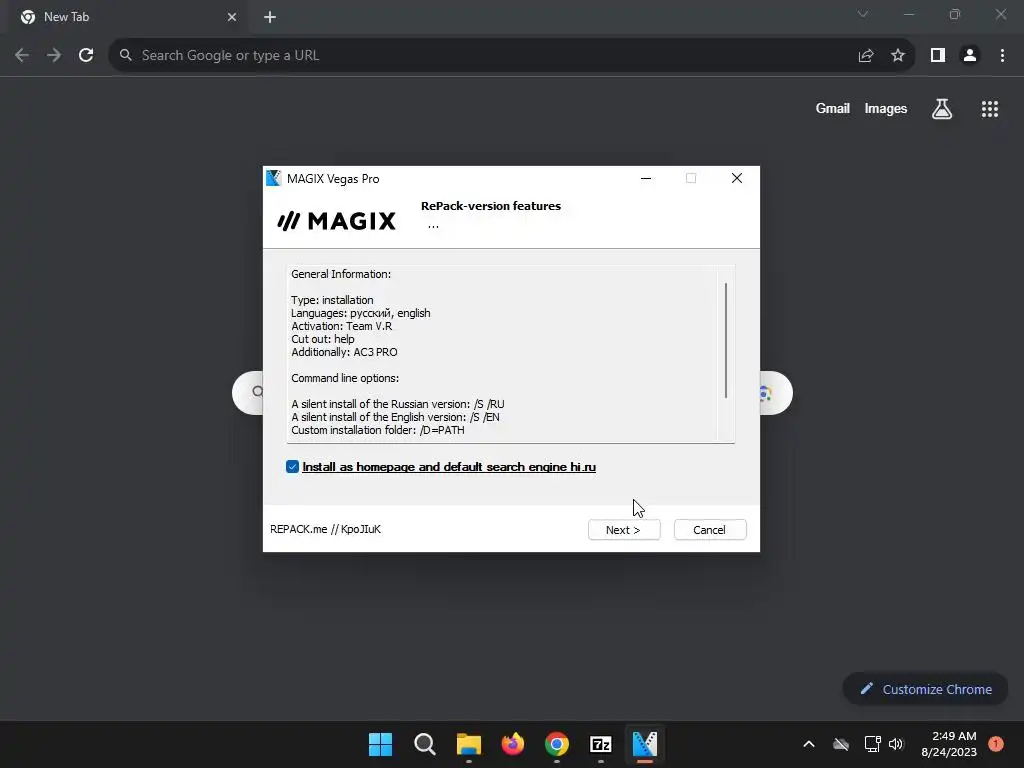The width and height of the screenshot is (1024, 768).
Task: Click the 'General Information:' text line
Action: pos(341,274)
